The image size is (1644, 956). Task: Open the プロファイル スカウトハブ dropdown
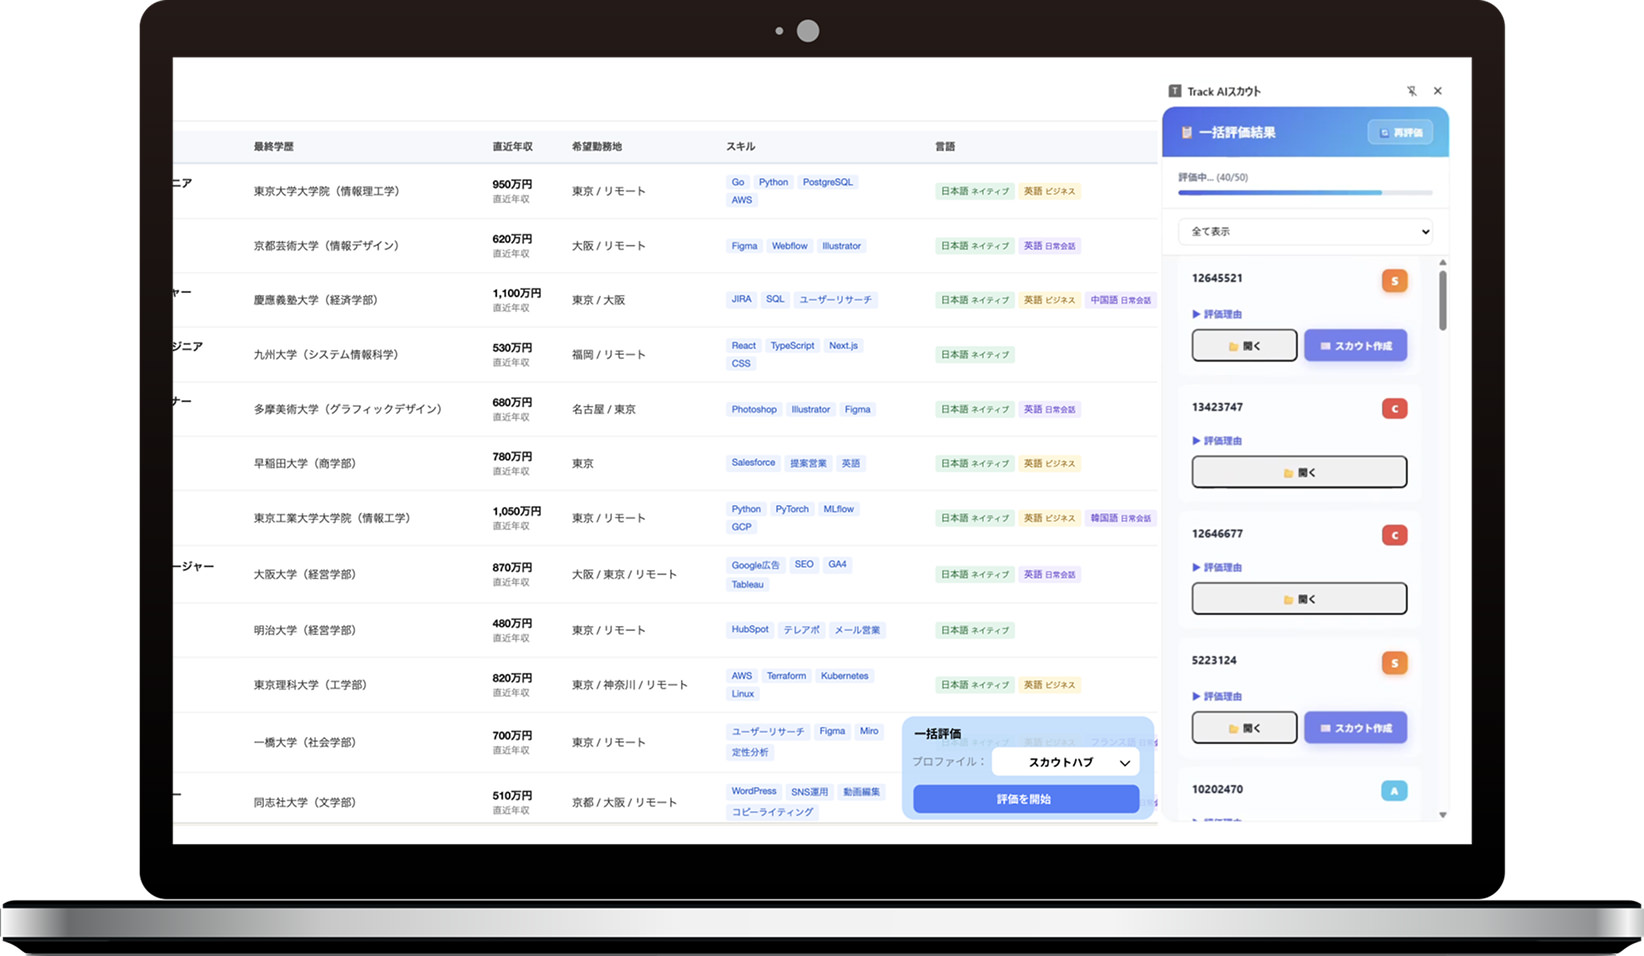1066,762
